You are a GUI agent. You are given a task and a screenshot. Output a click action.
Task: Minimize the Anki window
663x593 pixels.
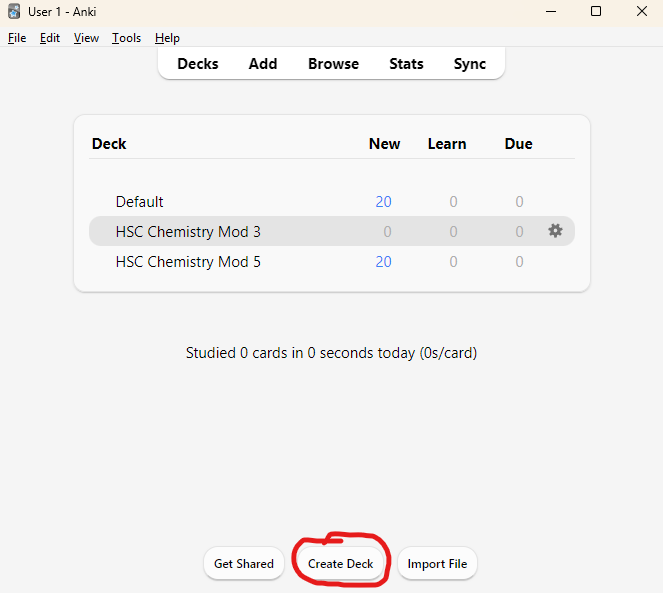pyautogui.click(x=551, y=11)
